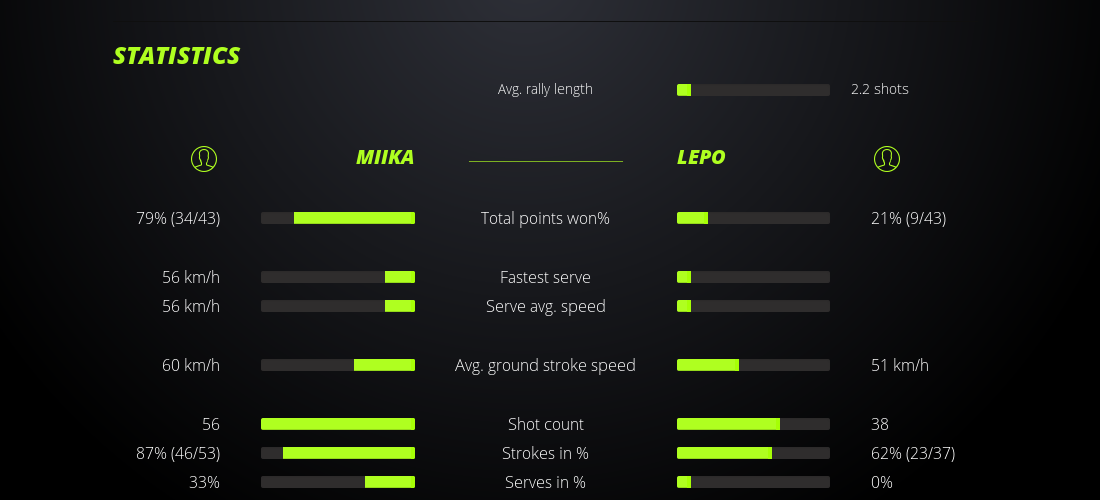This screenshot has width=1100, height=500.
Task: Click Miika's serves in % bar
Action: pos(338,482)
